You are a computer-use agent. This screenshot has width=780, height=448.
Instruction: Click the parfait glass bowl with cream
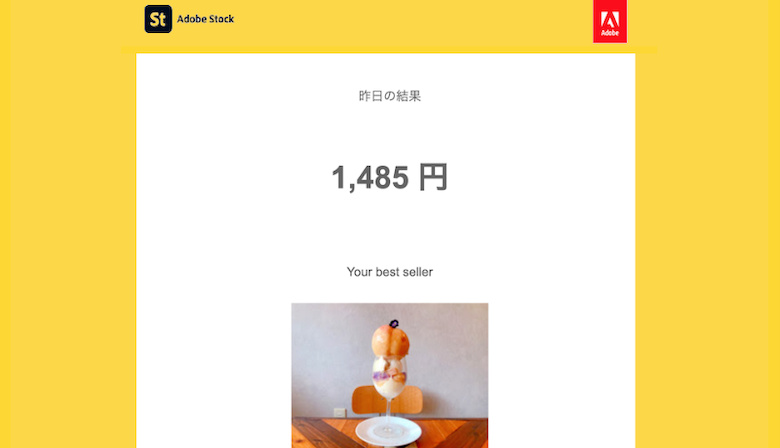pyautogui.click(x=390, y=377)
